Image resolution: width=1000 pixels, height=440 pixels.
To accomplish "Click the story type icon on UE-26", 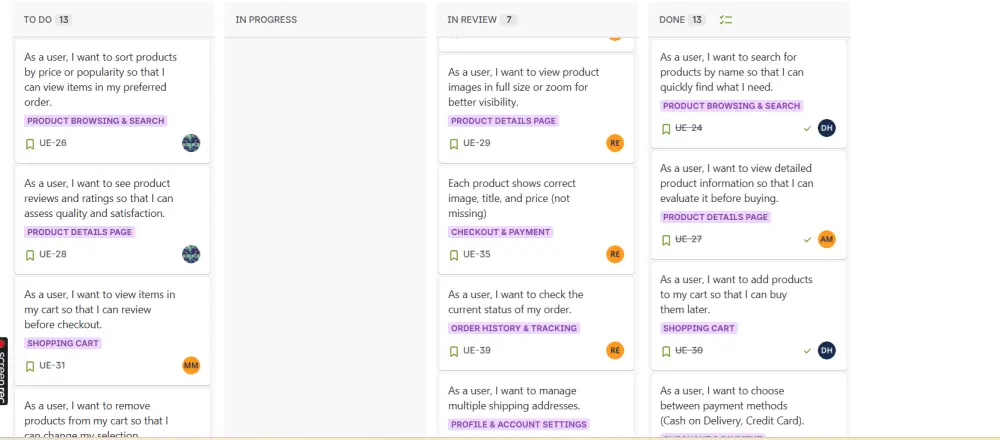I will pyautogui.click(x=30, y=143).
